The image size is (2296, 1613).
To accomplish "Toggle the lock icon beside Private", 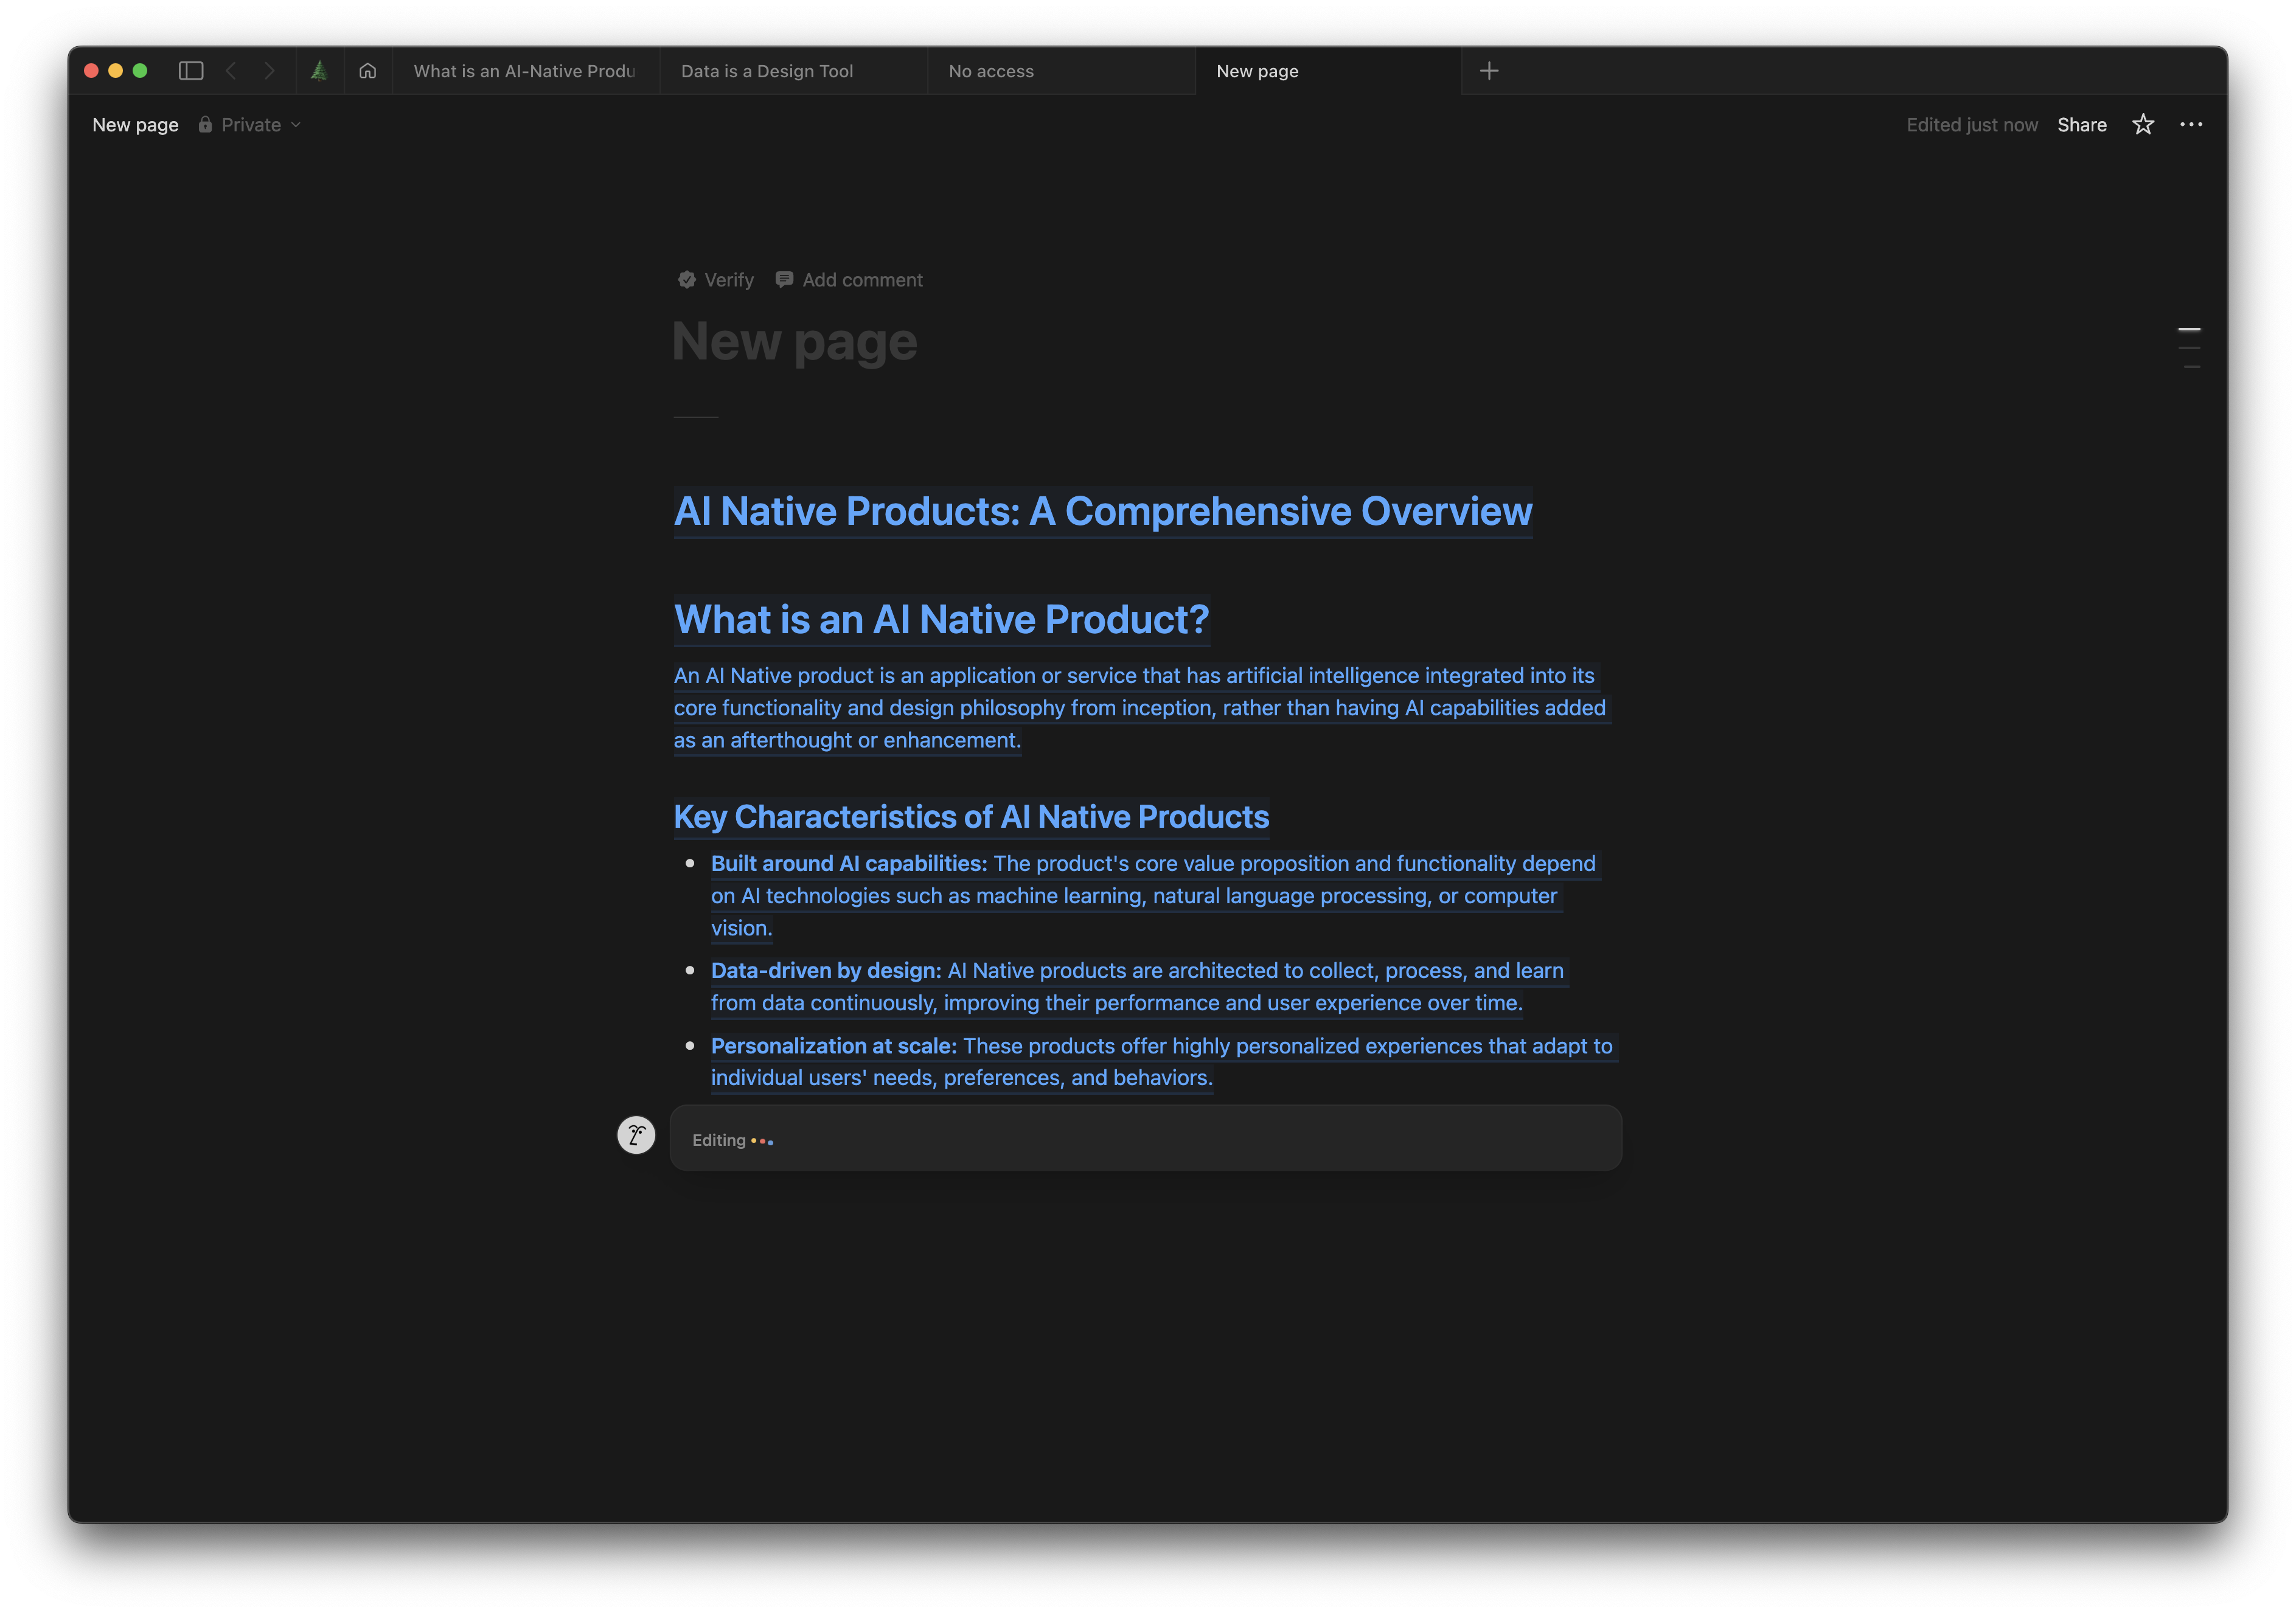I will 205,124.
